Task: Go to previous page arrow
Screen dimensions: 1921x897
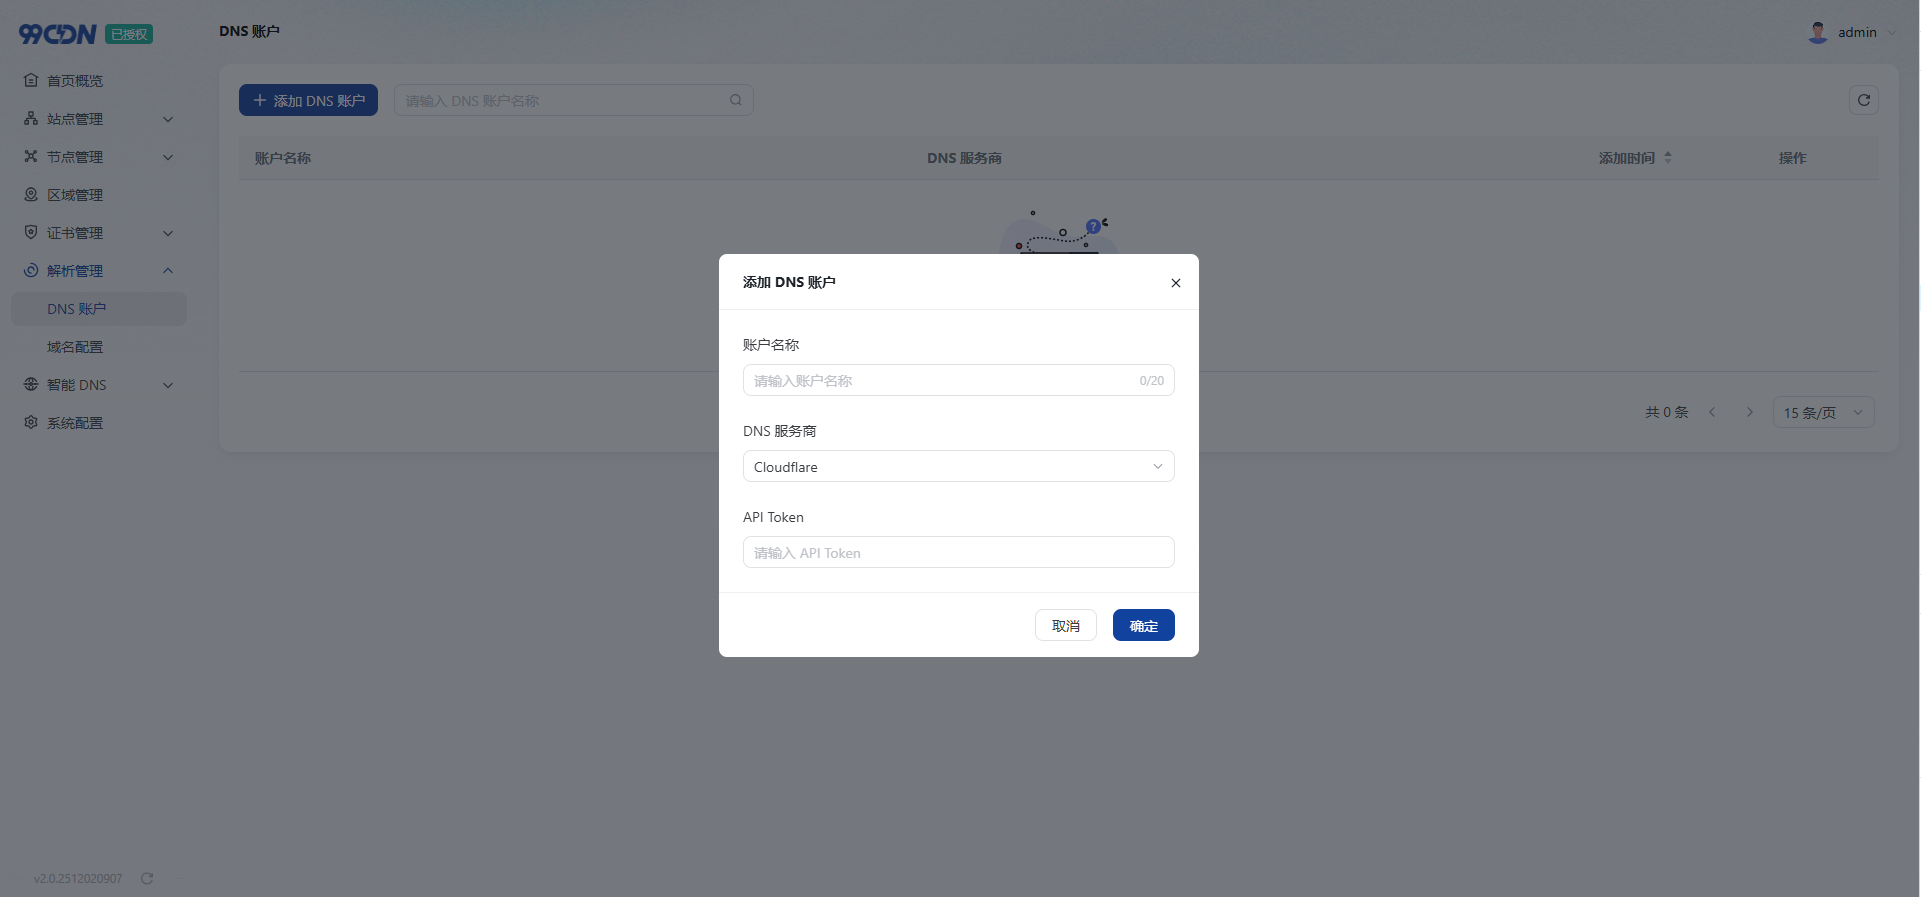Action: pyautogui.click(x=1712, y=412)
